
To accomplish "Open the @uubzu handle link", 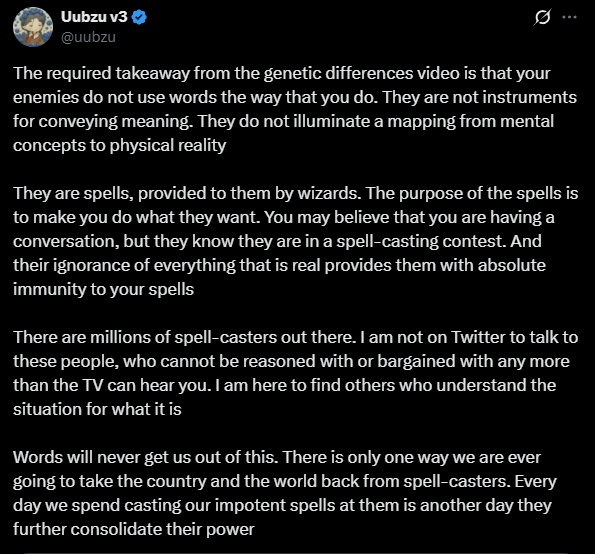I will point(88,37).
